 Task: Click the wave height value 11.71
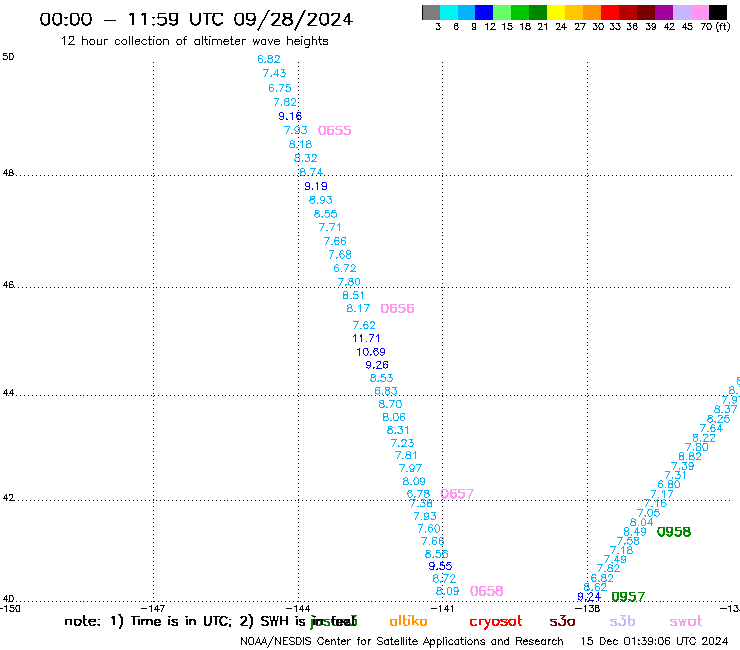[366, 338]
